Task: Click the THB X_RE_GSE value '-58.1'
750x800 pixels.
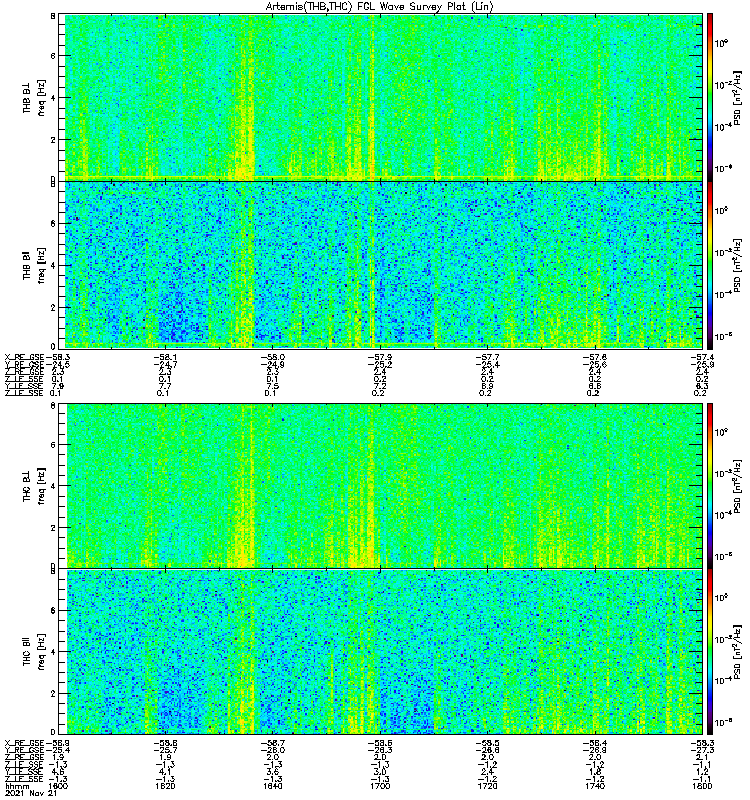Action: tap(165, 358)
